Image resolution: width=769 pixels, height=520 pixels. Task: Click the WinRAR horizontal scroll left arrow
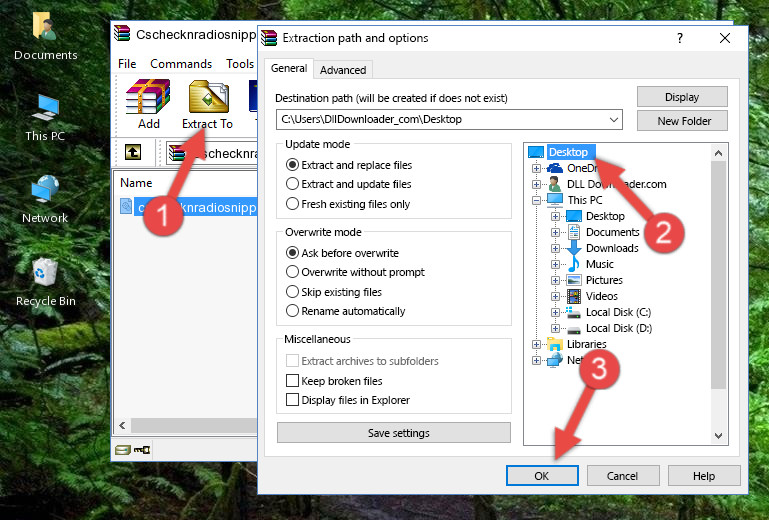[123, 425]
